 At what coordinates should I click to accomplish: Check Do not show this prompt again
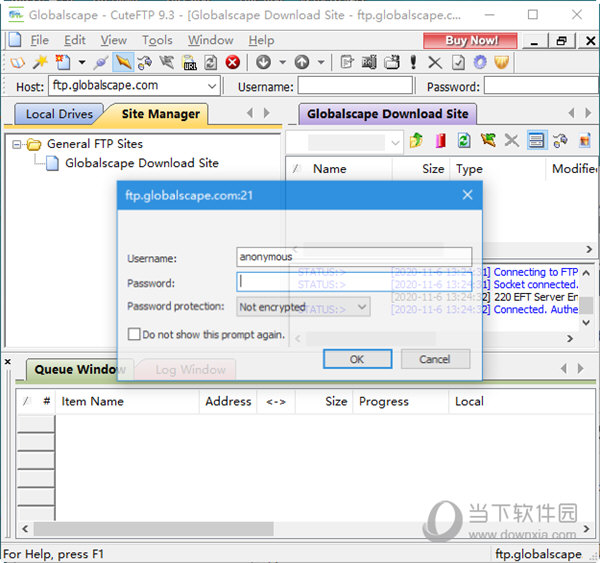(x=134, y=334)
